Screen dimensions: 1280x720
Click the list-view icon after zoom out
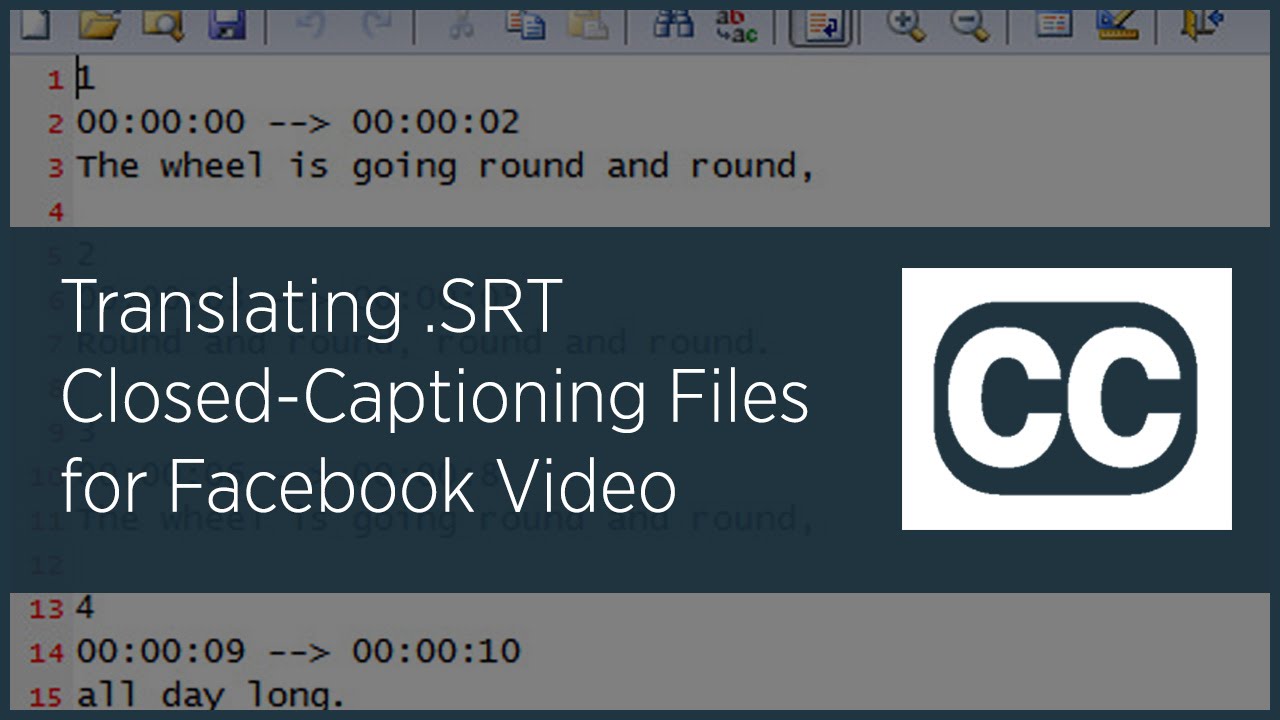tap(1054, 24)
